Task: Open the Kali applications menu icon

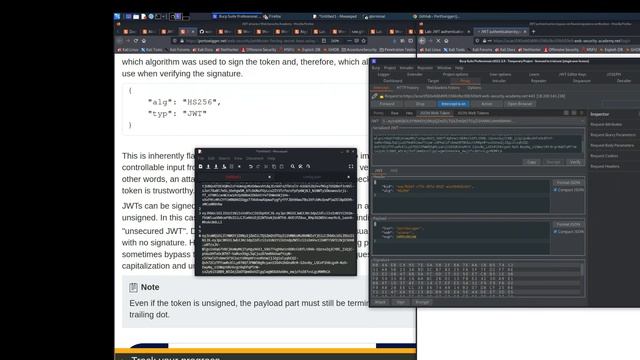Action: [117, 16]
